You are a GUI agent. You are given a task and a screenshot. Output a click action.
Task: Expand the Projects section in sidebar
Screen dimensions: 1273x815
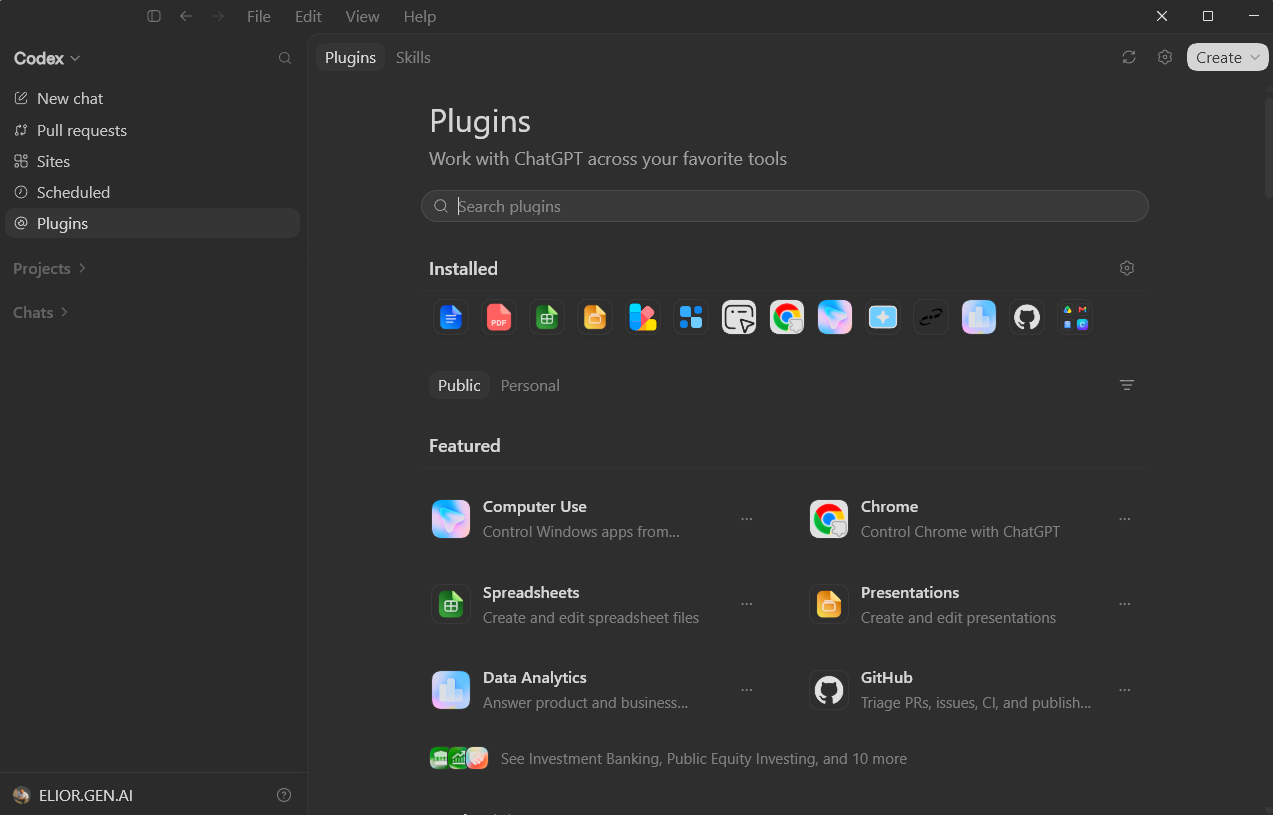tap(50, 268)
